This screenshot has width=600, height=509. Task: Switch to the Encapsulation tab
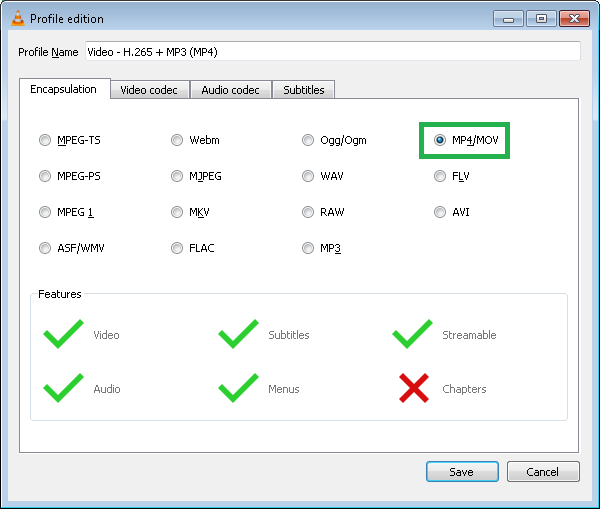point(64,89)
